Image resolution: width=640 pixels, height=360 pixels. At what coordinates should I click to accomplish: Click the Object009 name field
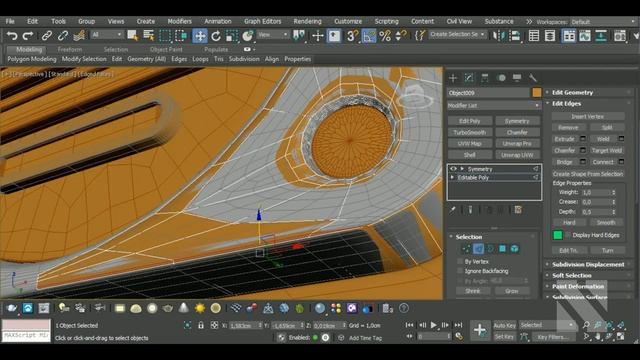[488, 93]
